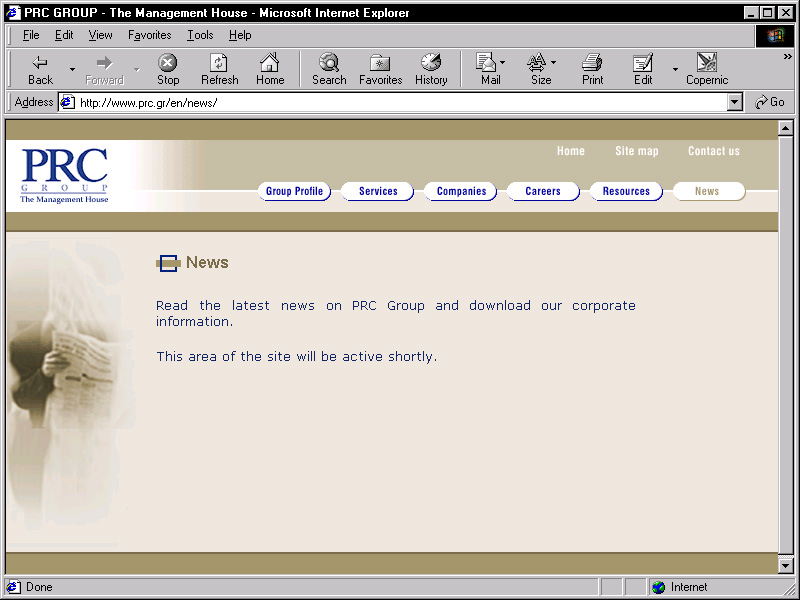
Task: Open the Resources nav tab
Action: (x=626, y=191)
